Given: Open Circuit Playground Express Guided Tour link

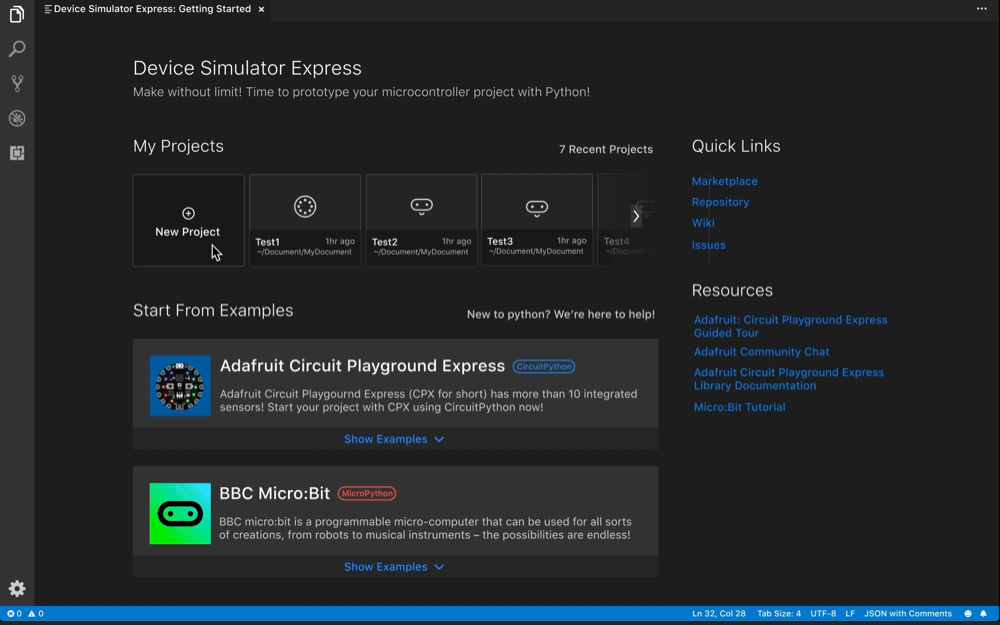Looking at the screenshot, I should (x=790, y=327).
